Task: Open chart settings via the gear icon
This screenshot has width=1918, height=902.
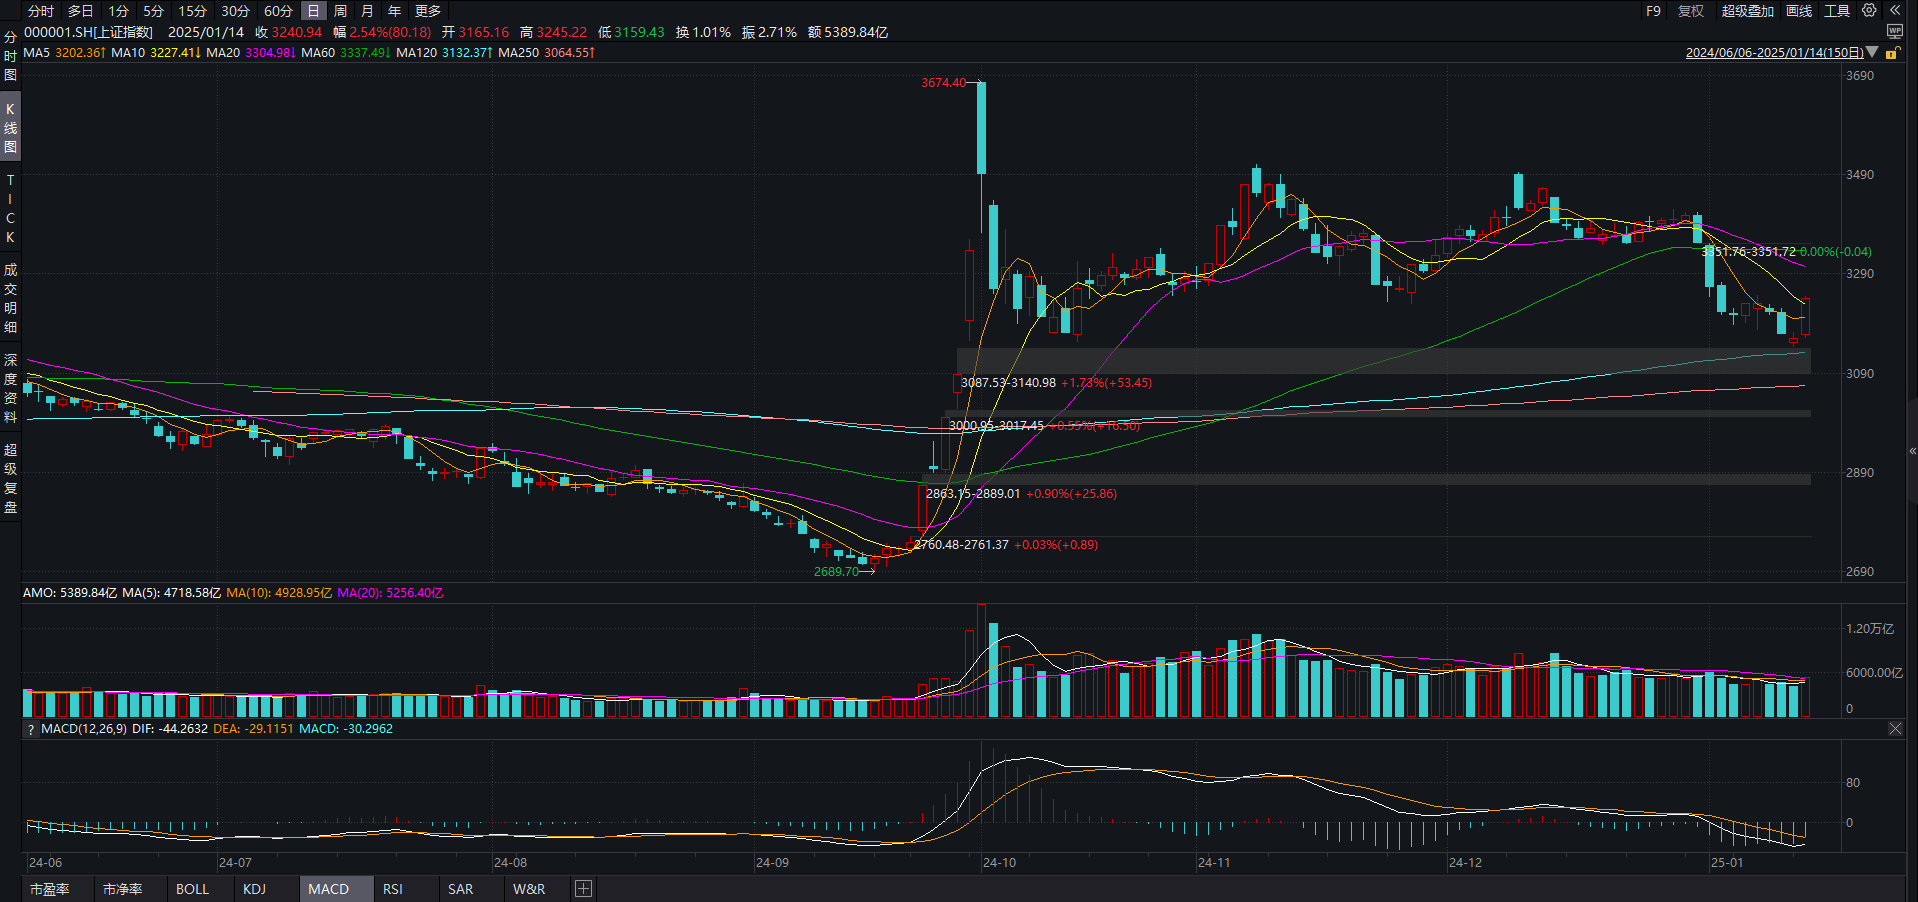Action: point(1869,11)
